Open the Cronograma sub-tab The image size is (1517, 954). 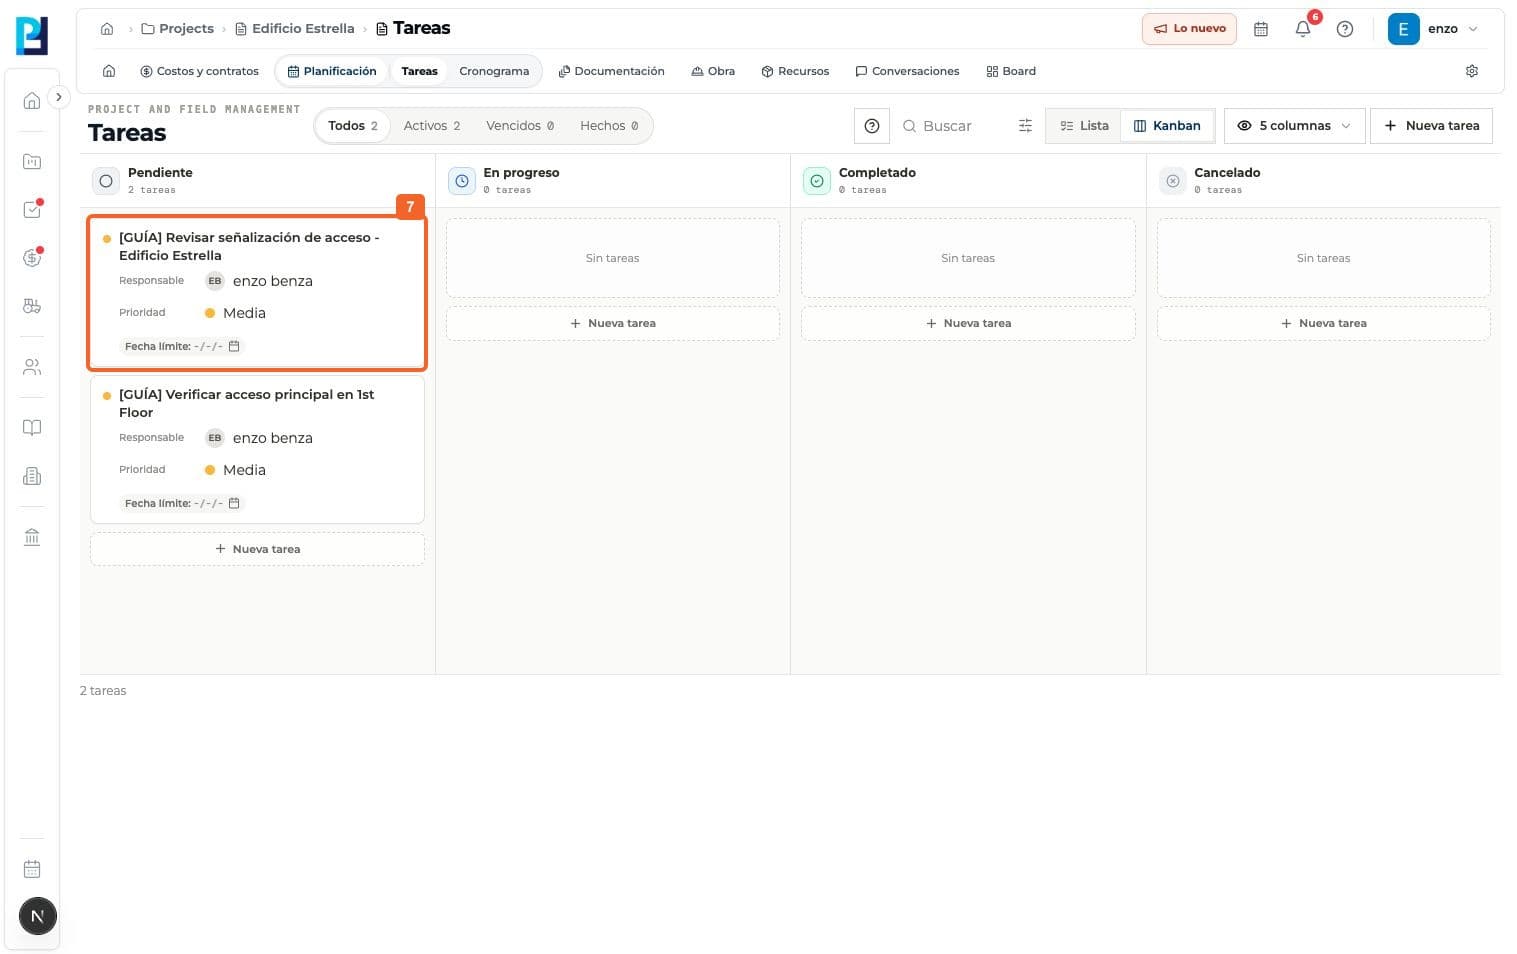pyautogui.click(x=494, y=71)
